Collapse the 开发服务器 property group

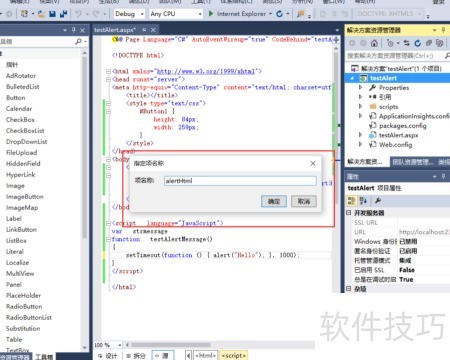click(349, 213)
